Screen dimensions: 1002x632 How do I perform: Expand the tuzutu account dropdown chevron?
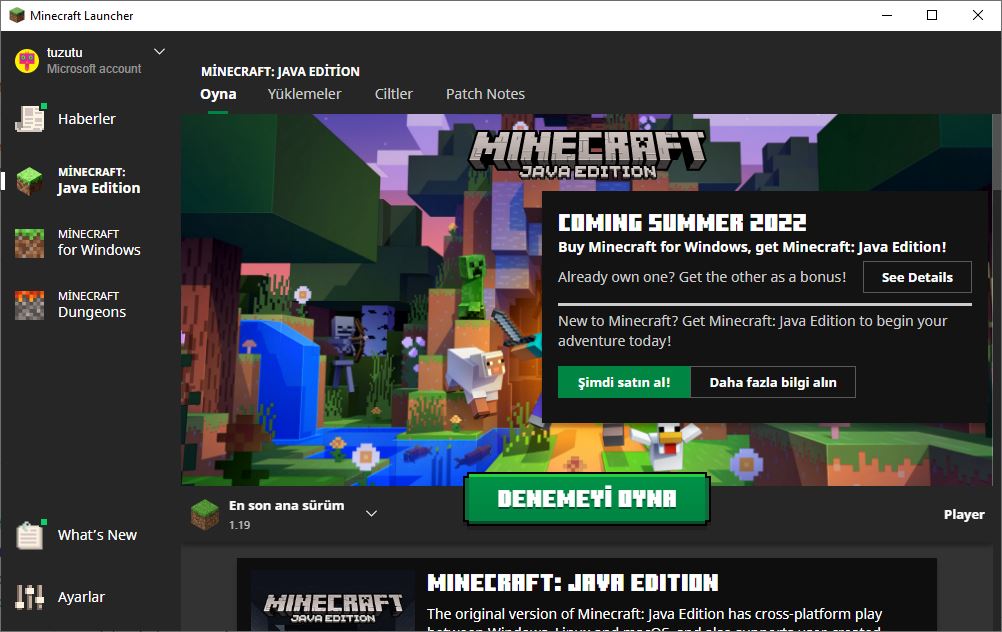pos(160,51)
